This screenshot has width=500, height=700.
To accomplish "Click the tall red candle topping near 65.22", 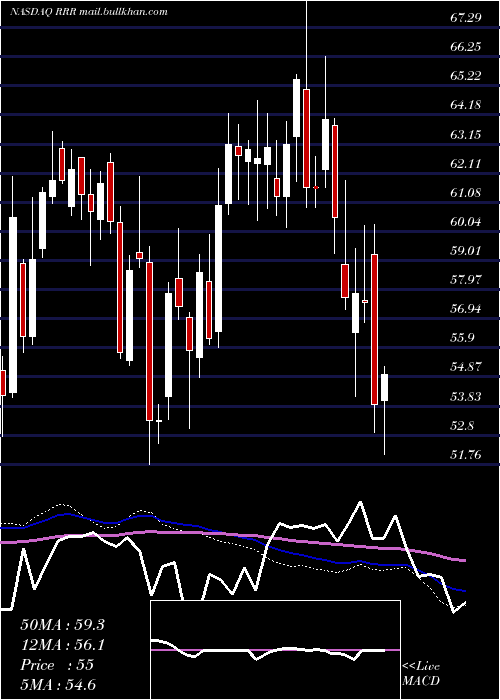I will tap(306, 138).
